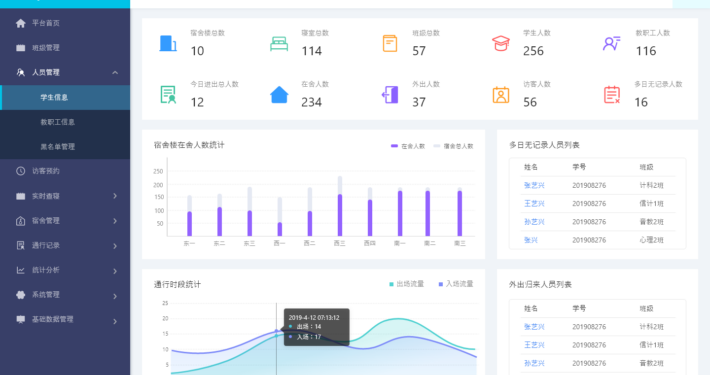Image resolution: width=710 pixels, height=375 pixels.
Task: Open 孙艺兴 in the 外出归来人员列表 table
Action: tap(534, 363)
